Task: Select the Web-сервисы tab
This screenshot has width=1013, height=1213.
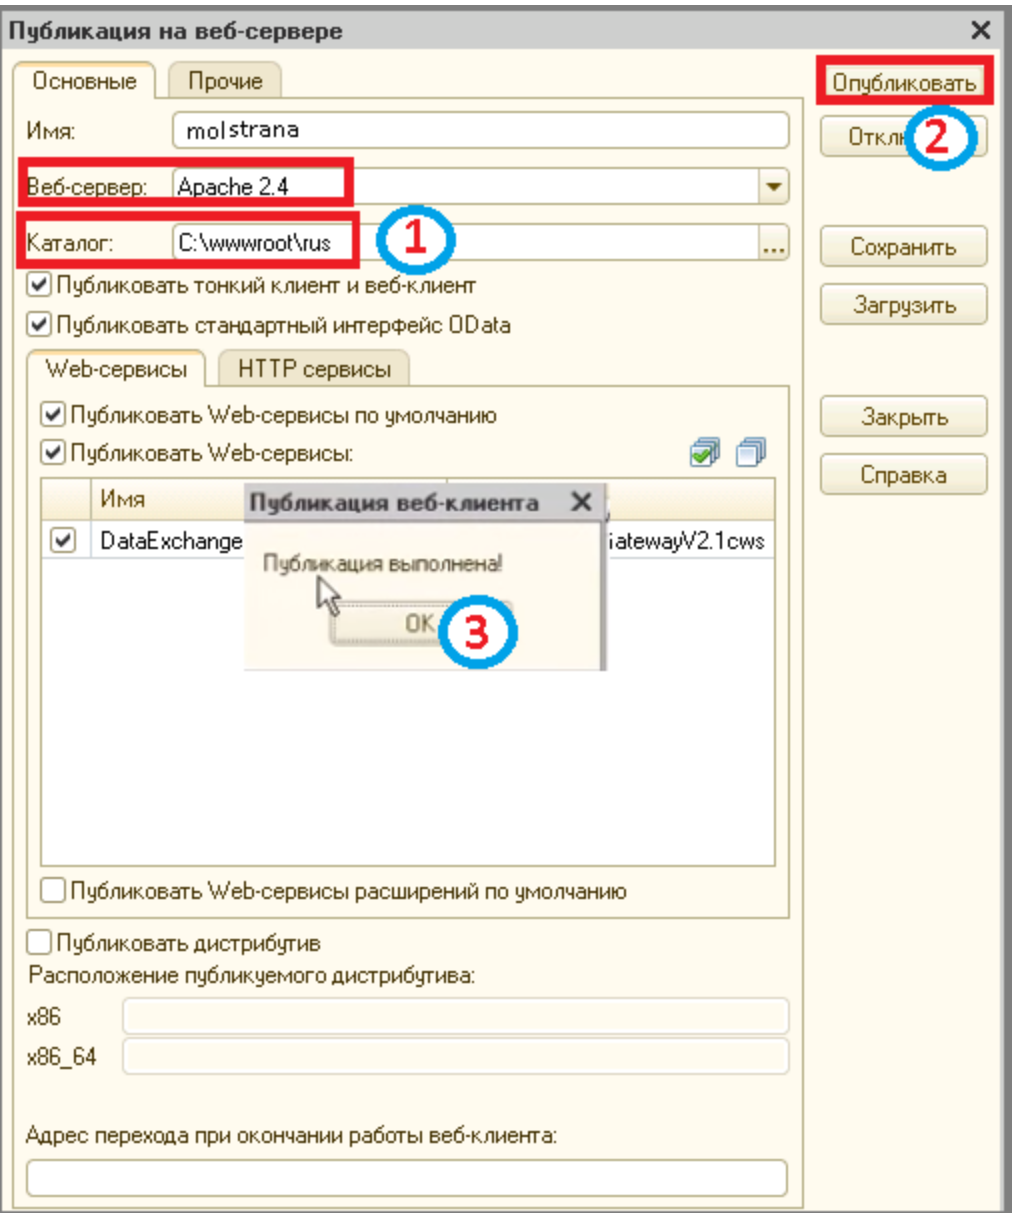Action: 116,369
